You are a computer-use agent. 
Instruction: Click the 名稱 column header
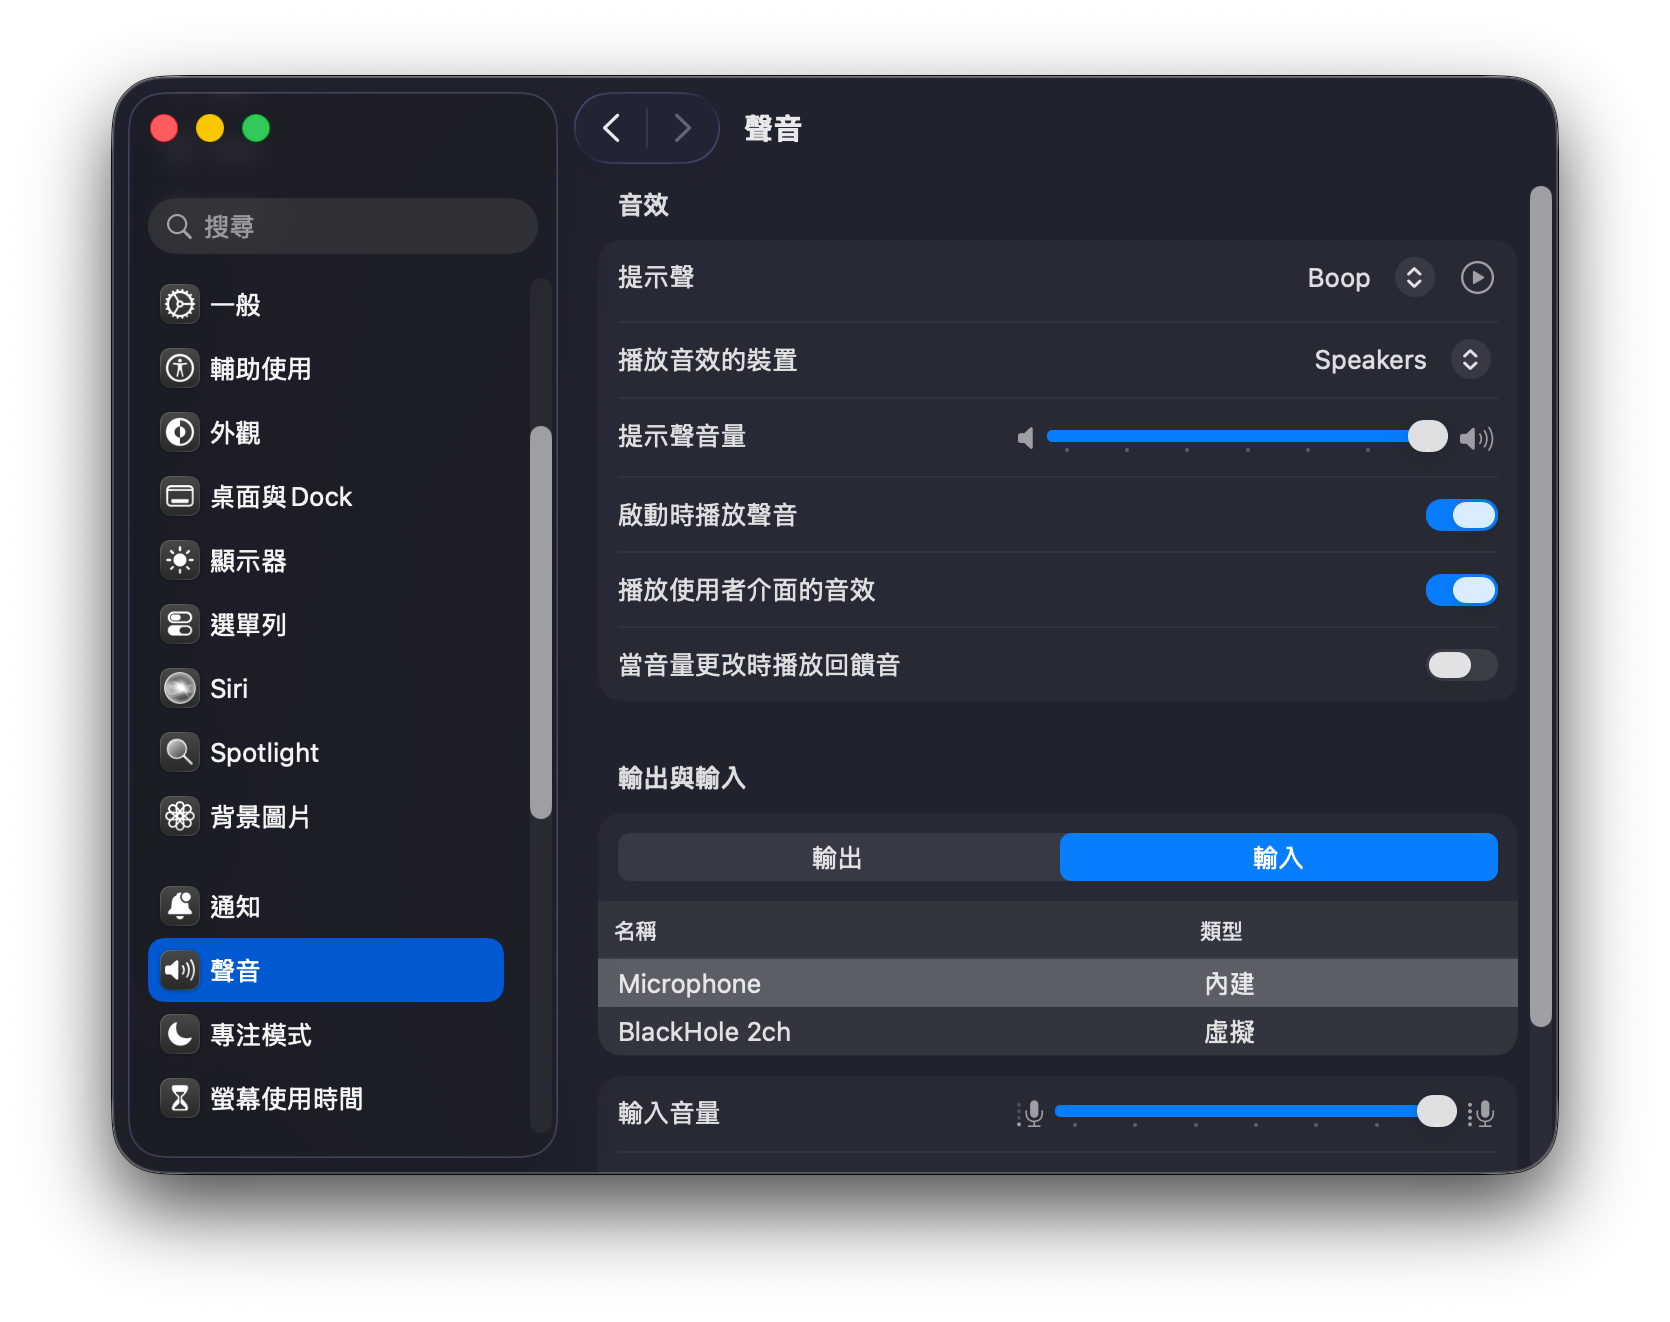tap(635, 931)
